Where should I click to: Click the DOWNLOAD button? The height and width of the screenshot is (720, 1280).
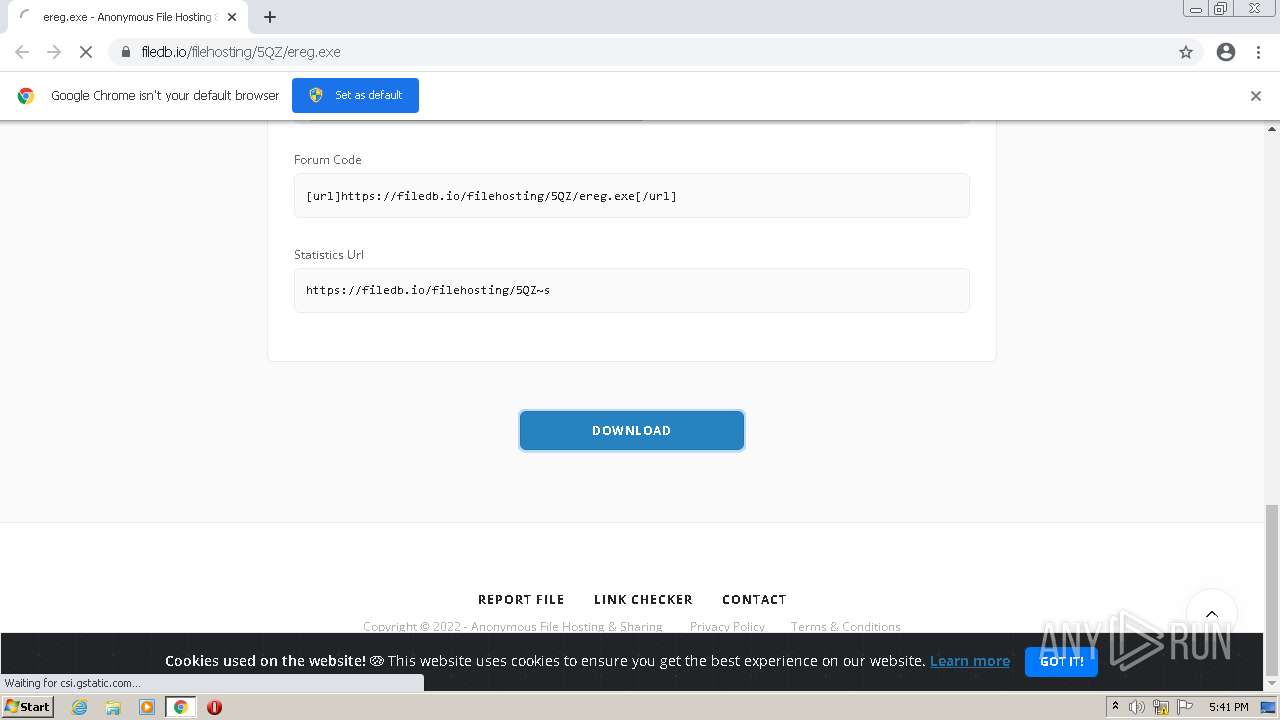coord(632,430)
